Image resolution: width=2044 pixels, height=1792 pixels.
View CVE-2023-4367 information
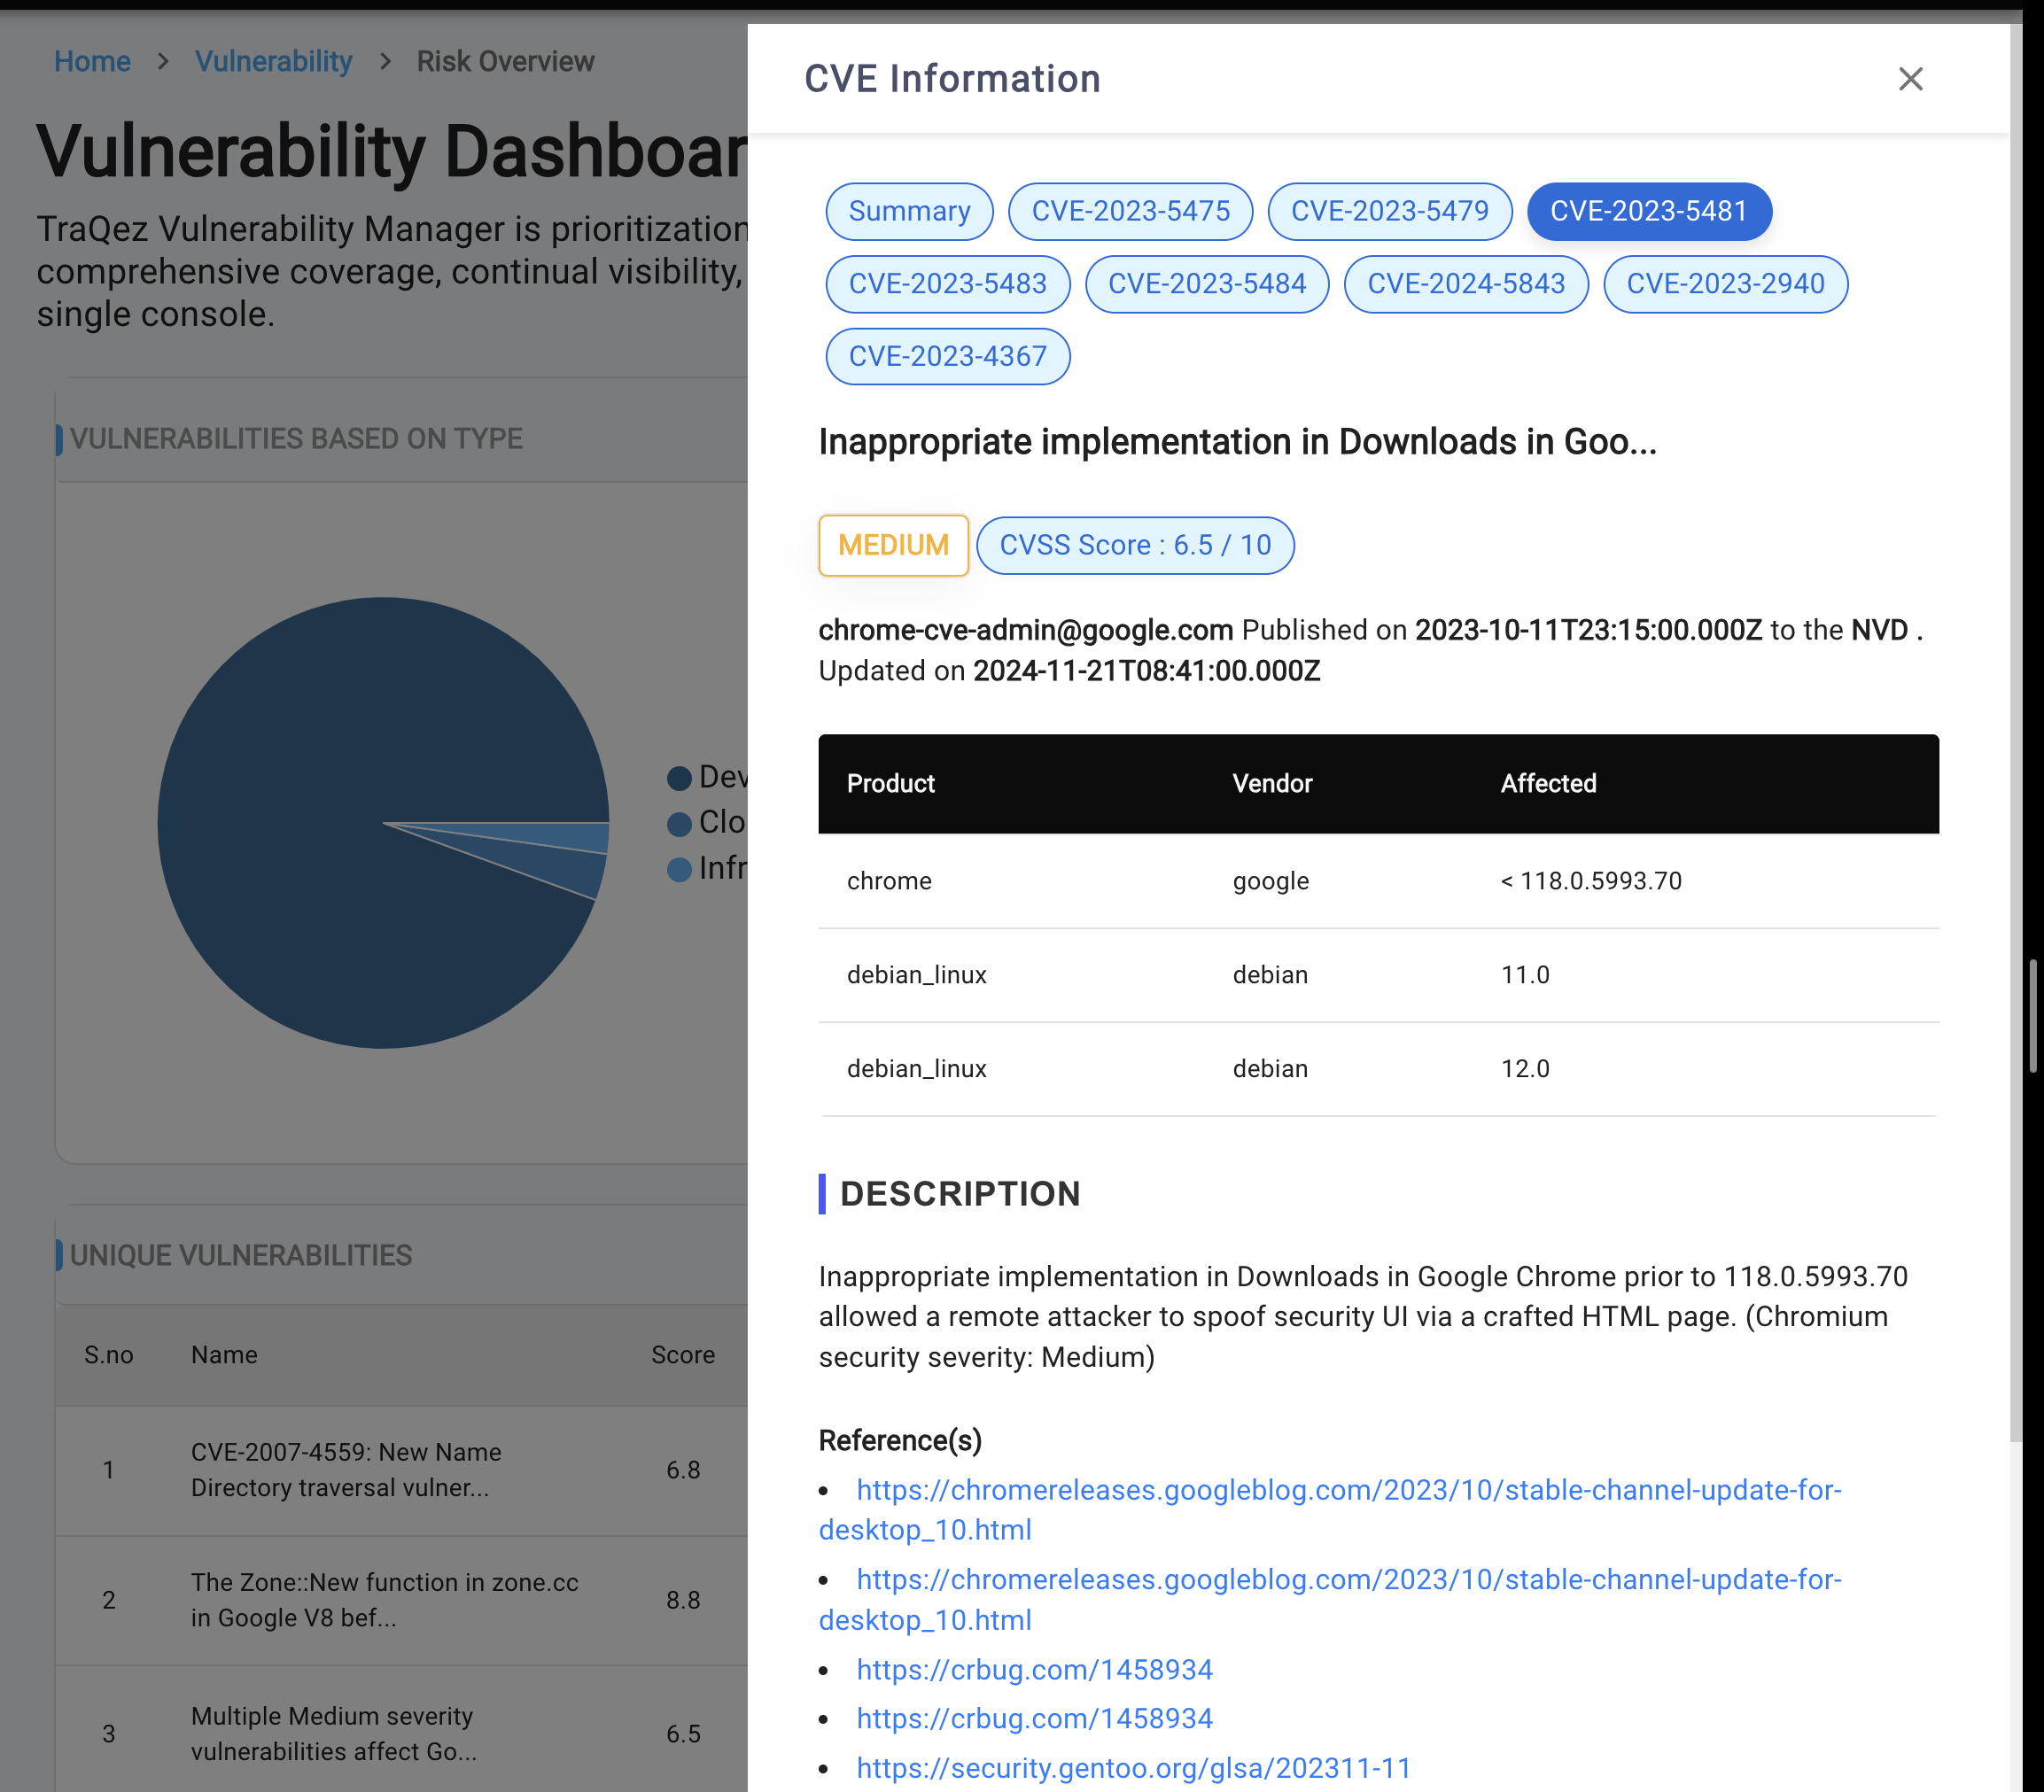[947, 356]
